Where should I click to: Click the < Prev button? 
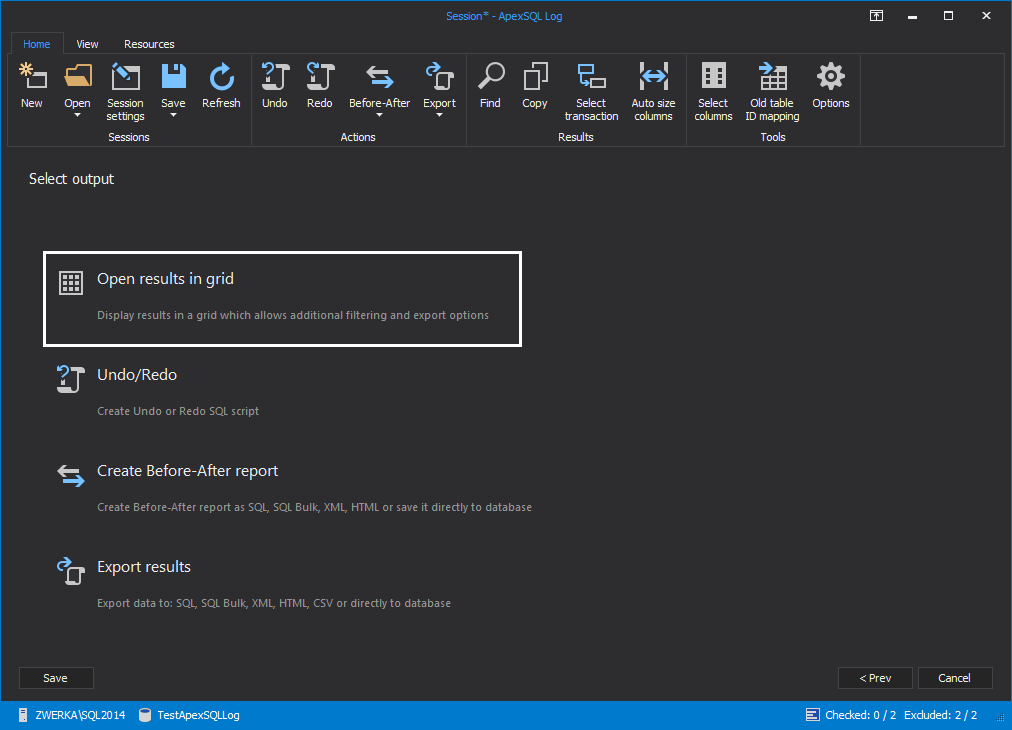(x=875, y=678)
